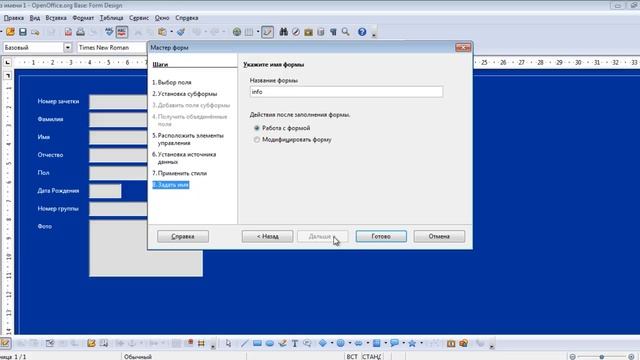Select the 'Работа с формой' radio button
Image resolution: width=640 pixels, height=360 pixels.
pyautogui.click(x=257, y=128)
